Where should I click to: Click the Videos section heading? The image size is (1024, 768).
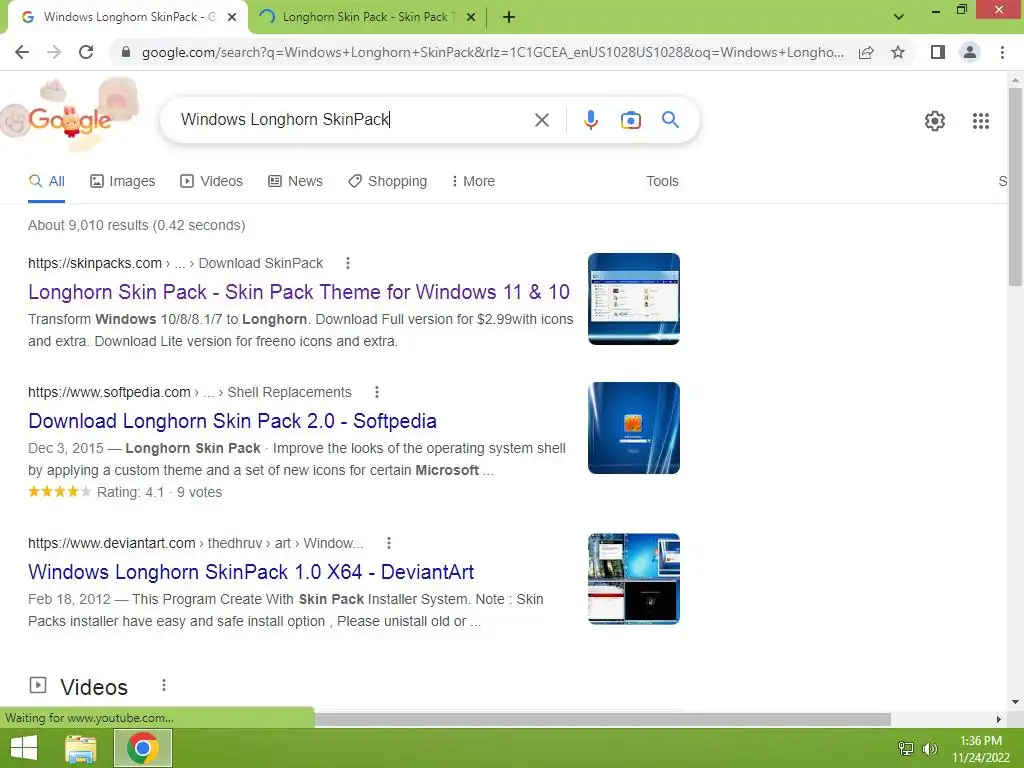[x=94, y=687]
